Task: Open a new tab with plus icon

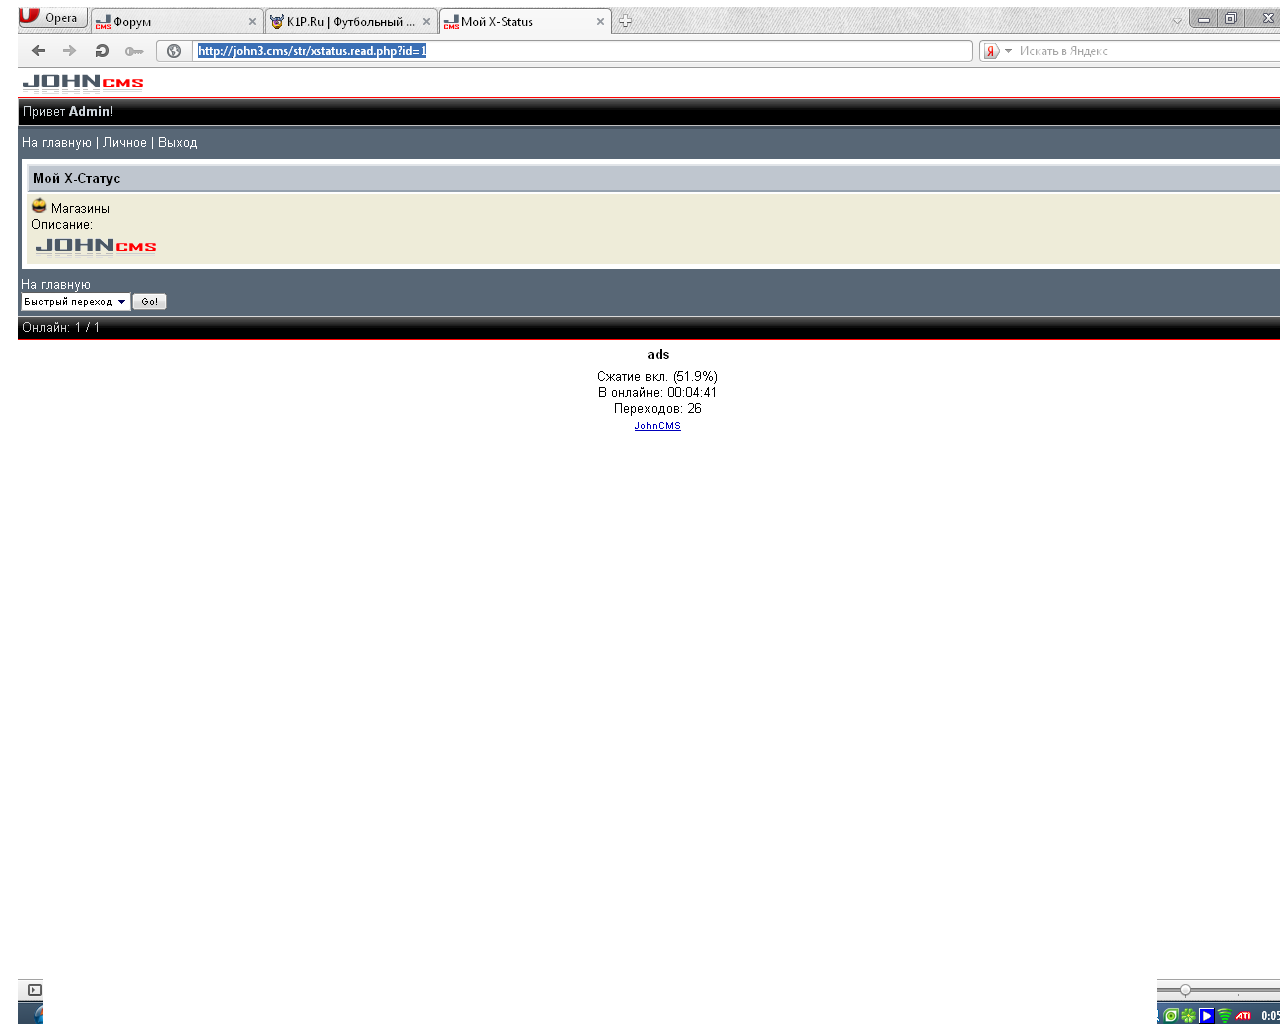Action: [625, 21]
